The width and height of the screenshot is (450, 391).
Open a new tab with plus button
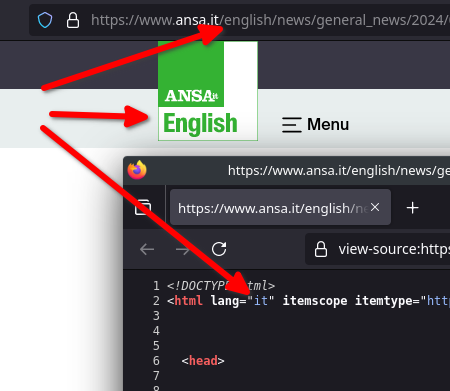point(413,208)
